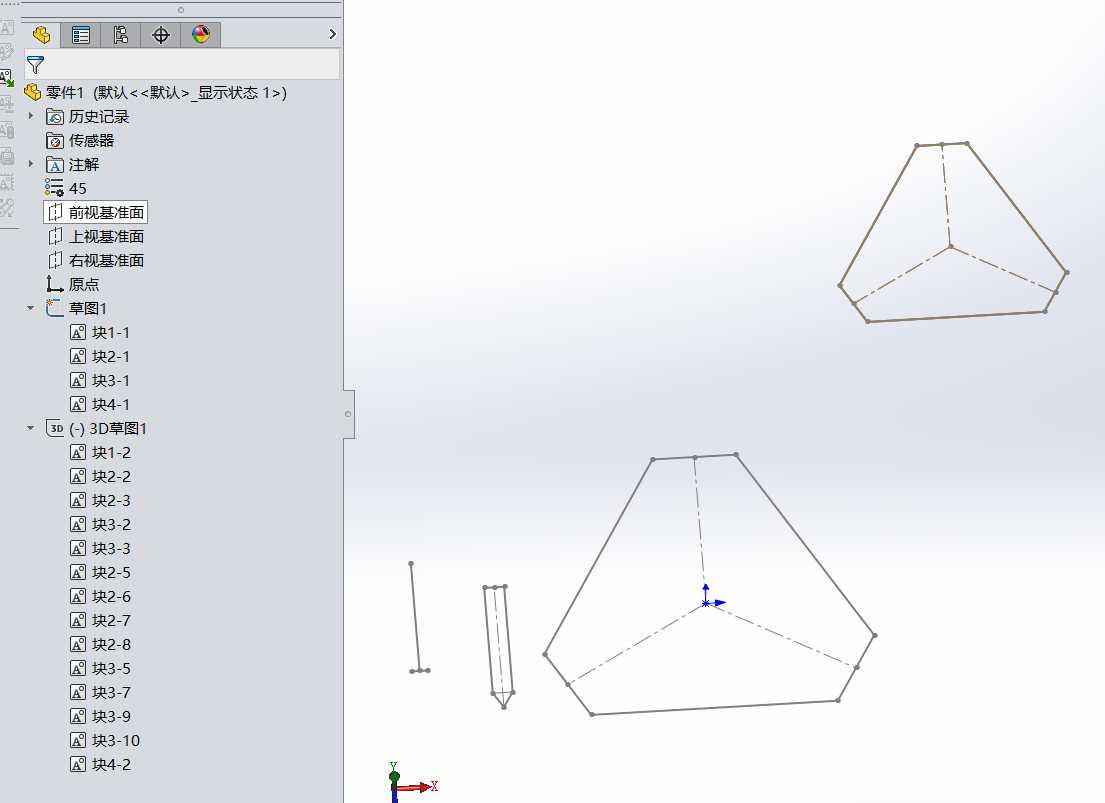
Task: Select block 块3-10 in the tree
Action: coord(115,740)
